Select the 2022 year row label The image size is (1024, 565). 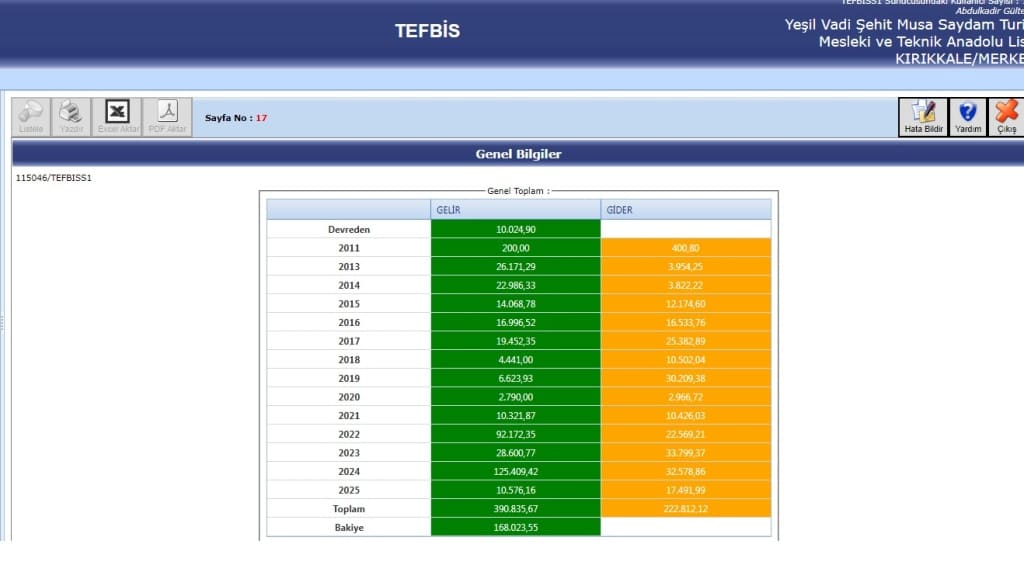click(x=349, y=434)
